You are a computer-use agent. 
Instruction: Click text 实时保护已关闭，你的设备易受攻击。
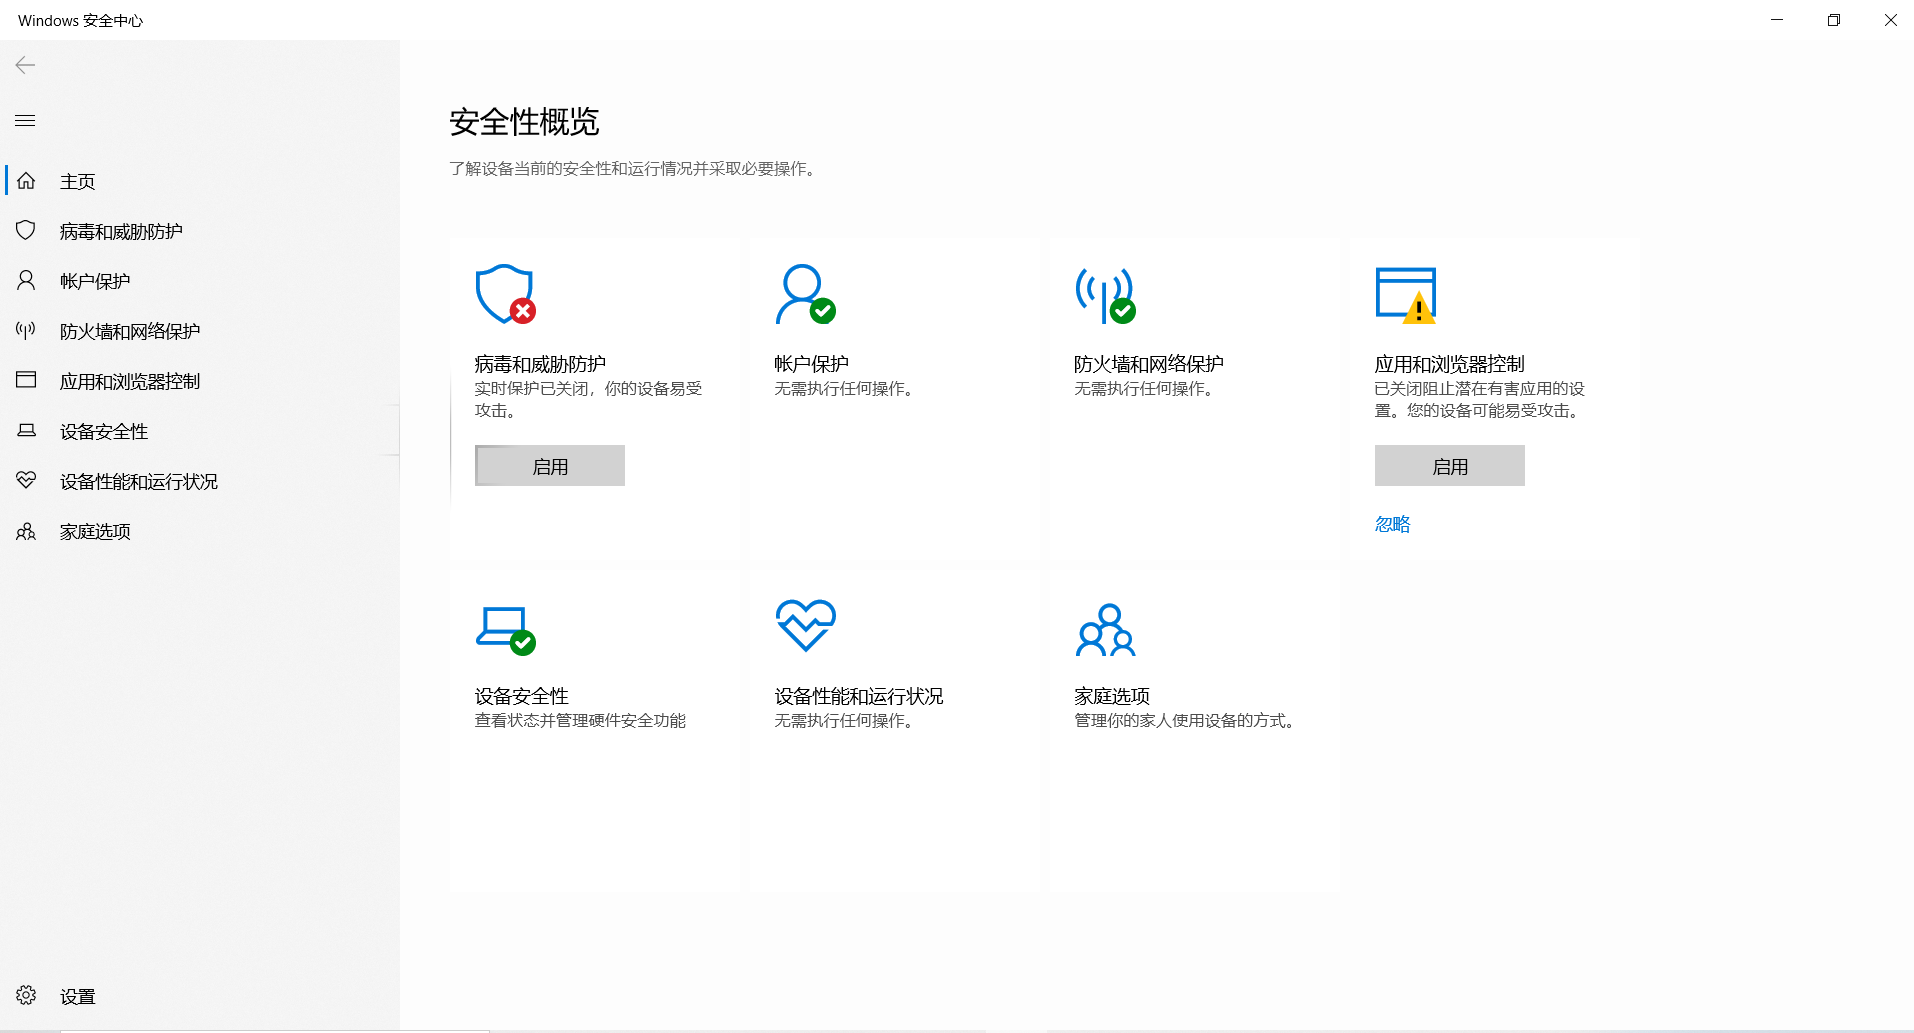pos(589,399)
